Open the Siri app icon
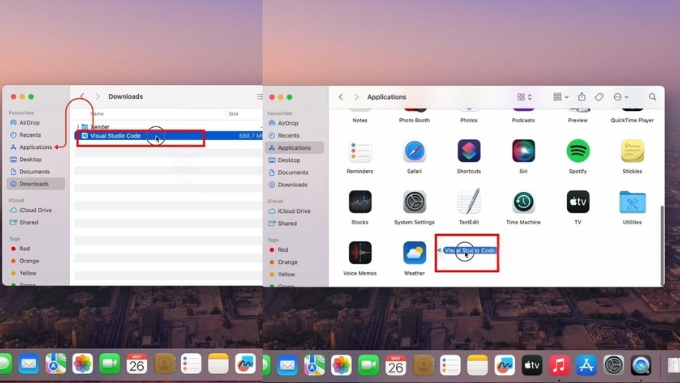 tap(523, 151)
